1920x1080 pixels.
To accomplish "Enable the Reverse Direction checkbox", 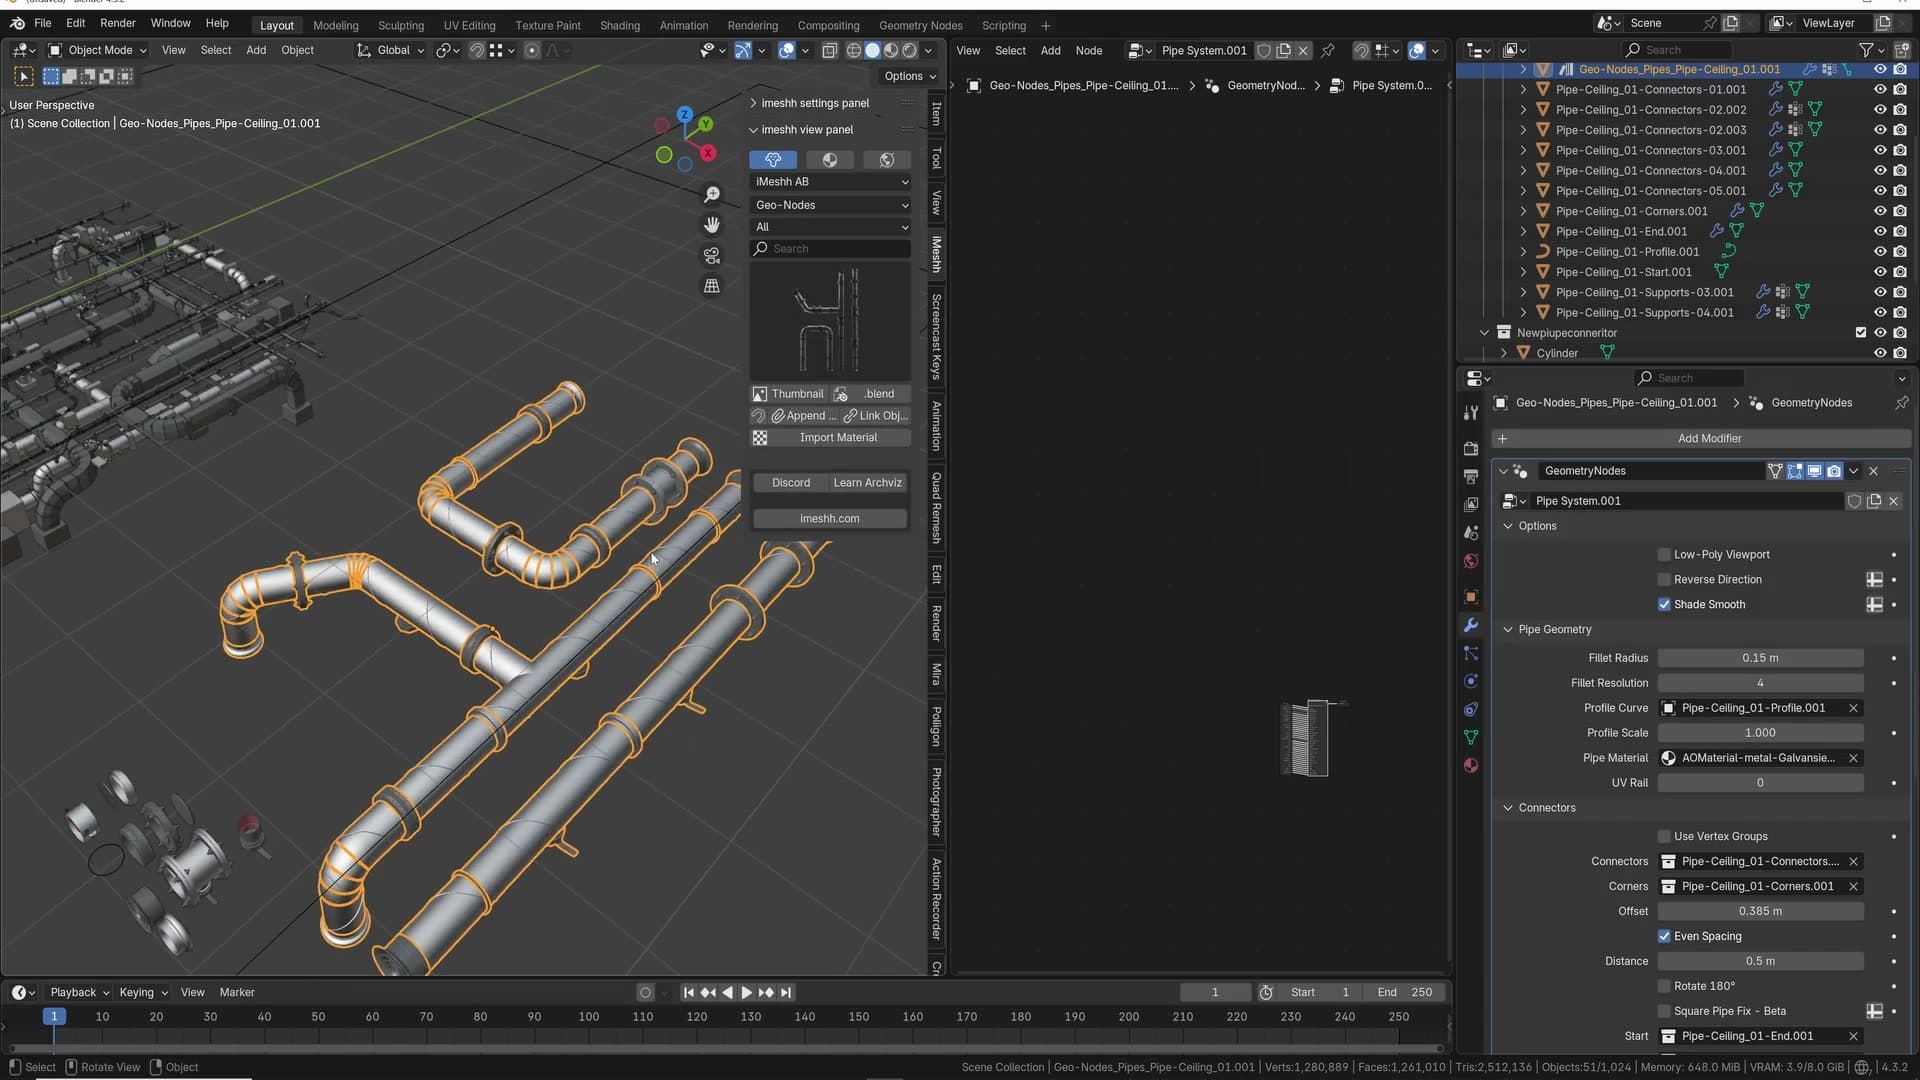I will pyautogui.click(x=1664, y=580).
